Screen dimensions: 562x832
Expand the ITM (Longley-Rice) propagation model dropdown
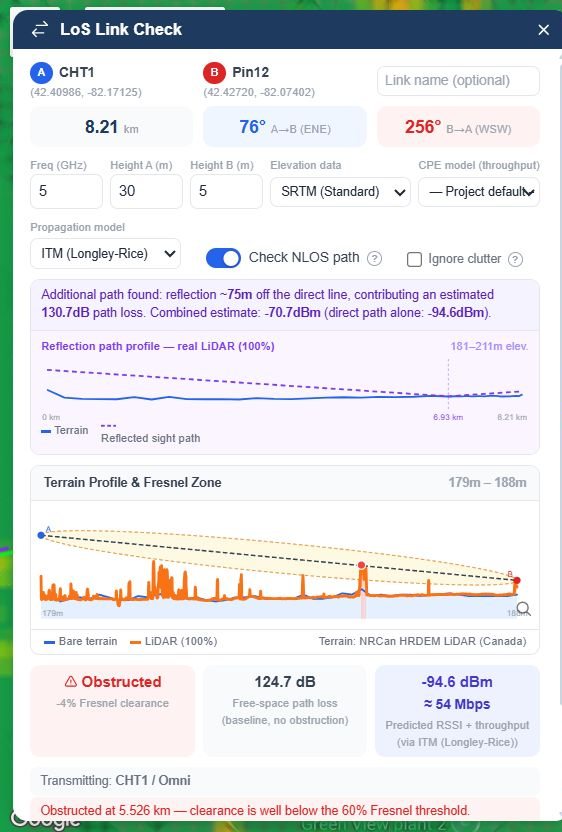(106, 254)
